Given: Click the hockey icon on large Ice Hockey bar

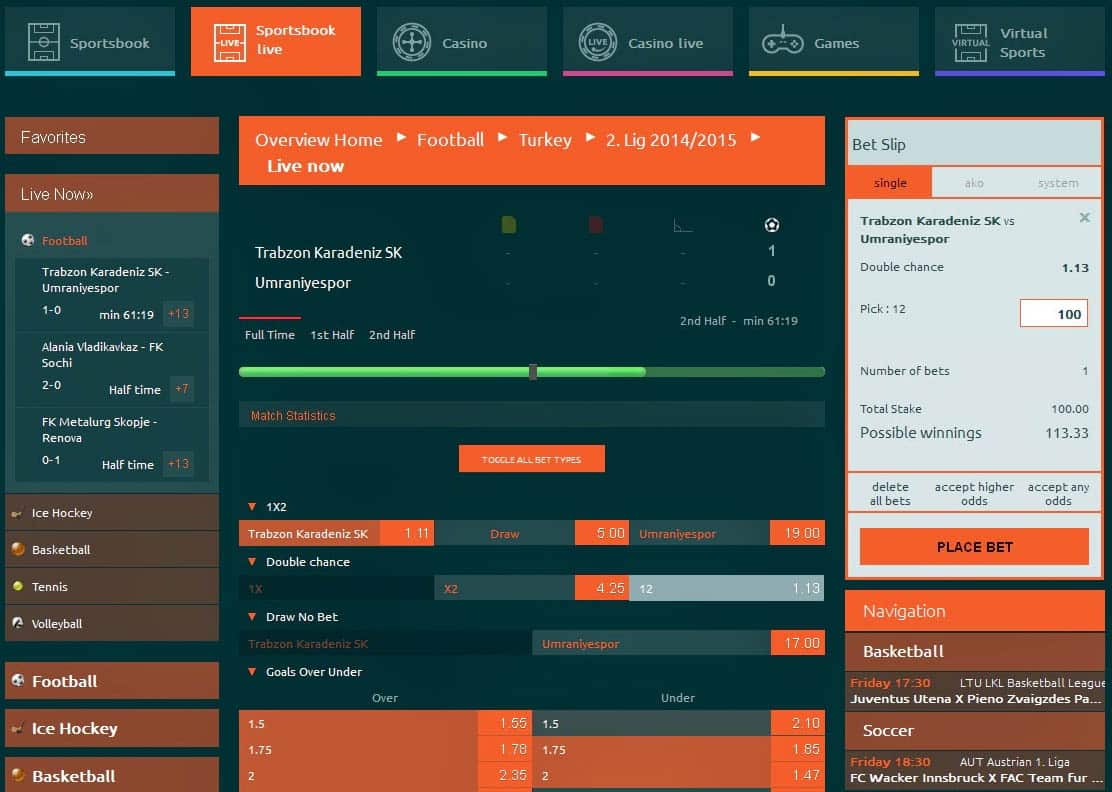Looking at the screenshot, I should (18, 728).
